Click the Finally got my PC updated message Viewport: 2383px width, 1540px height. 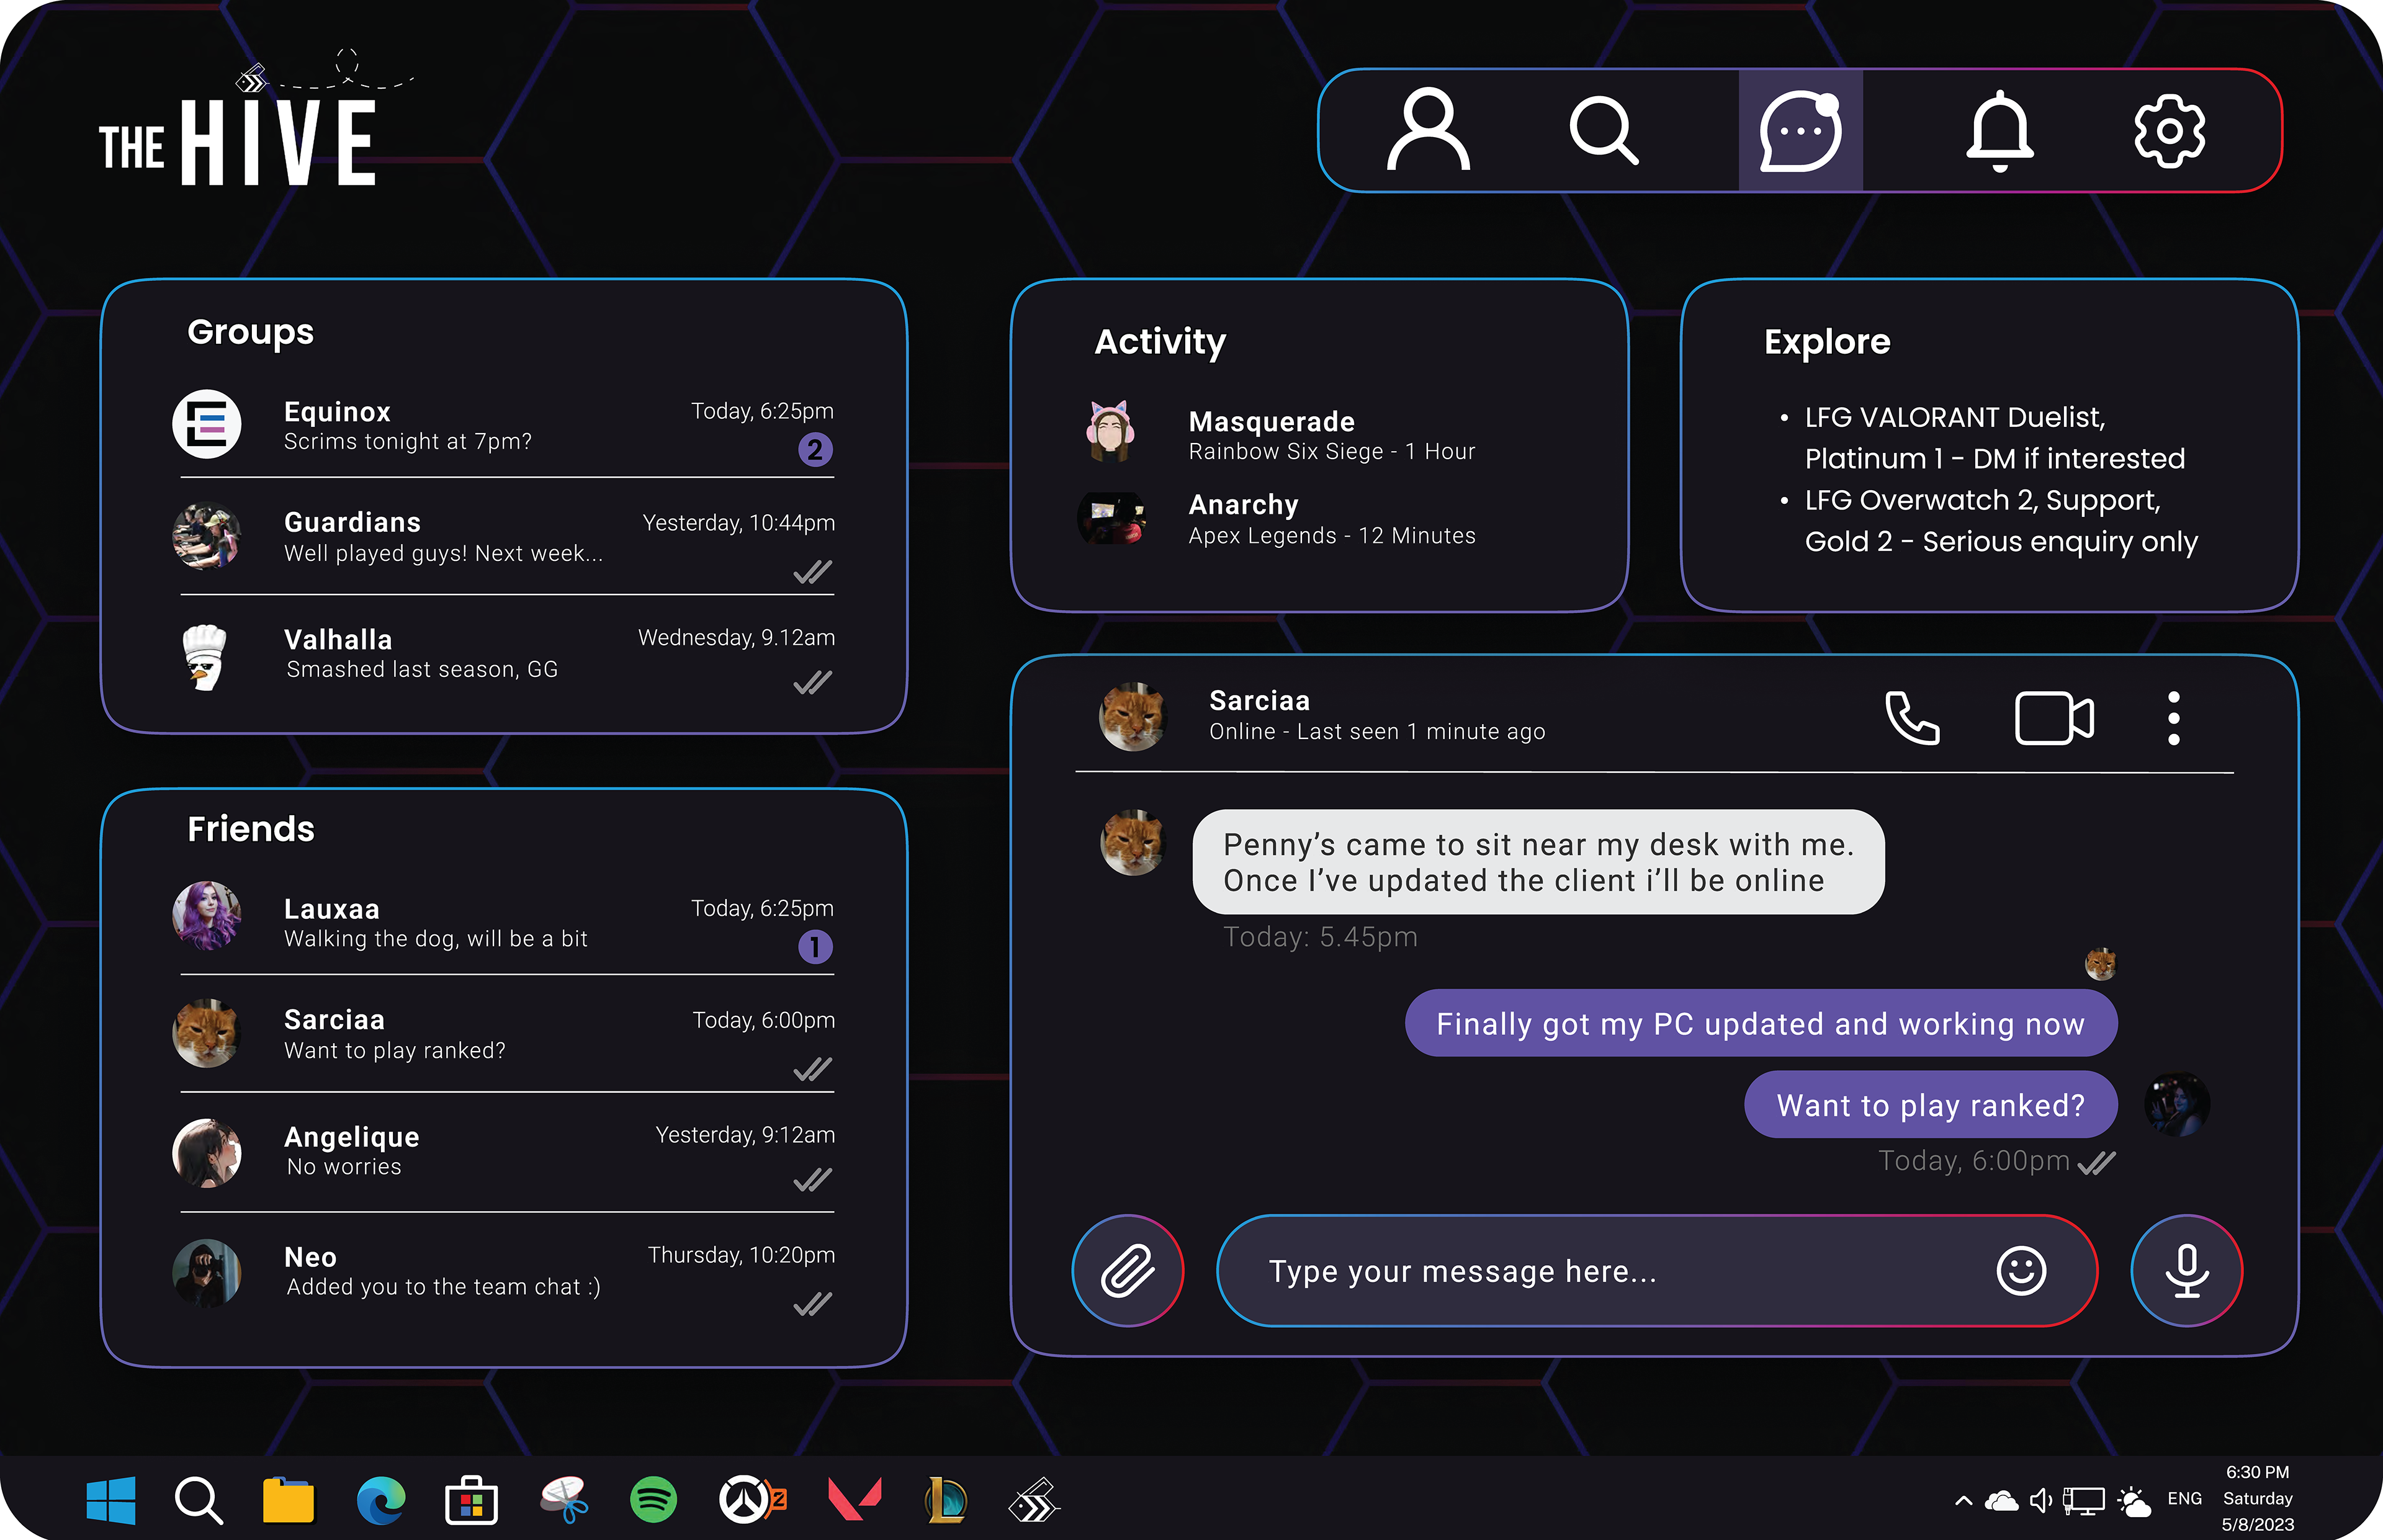1761,1023
